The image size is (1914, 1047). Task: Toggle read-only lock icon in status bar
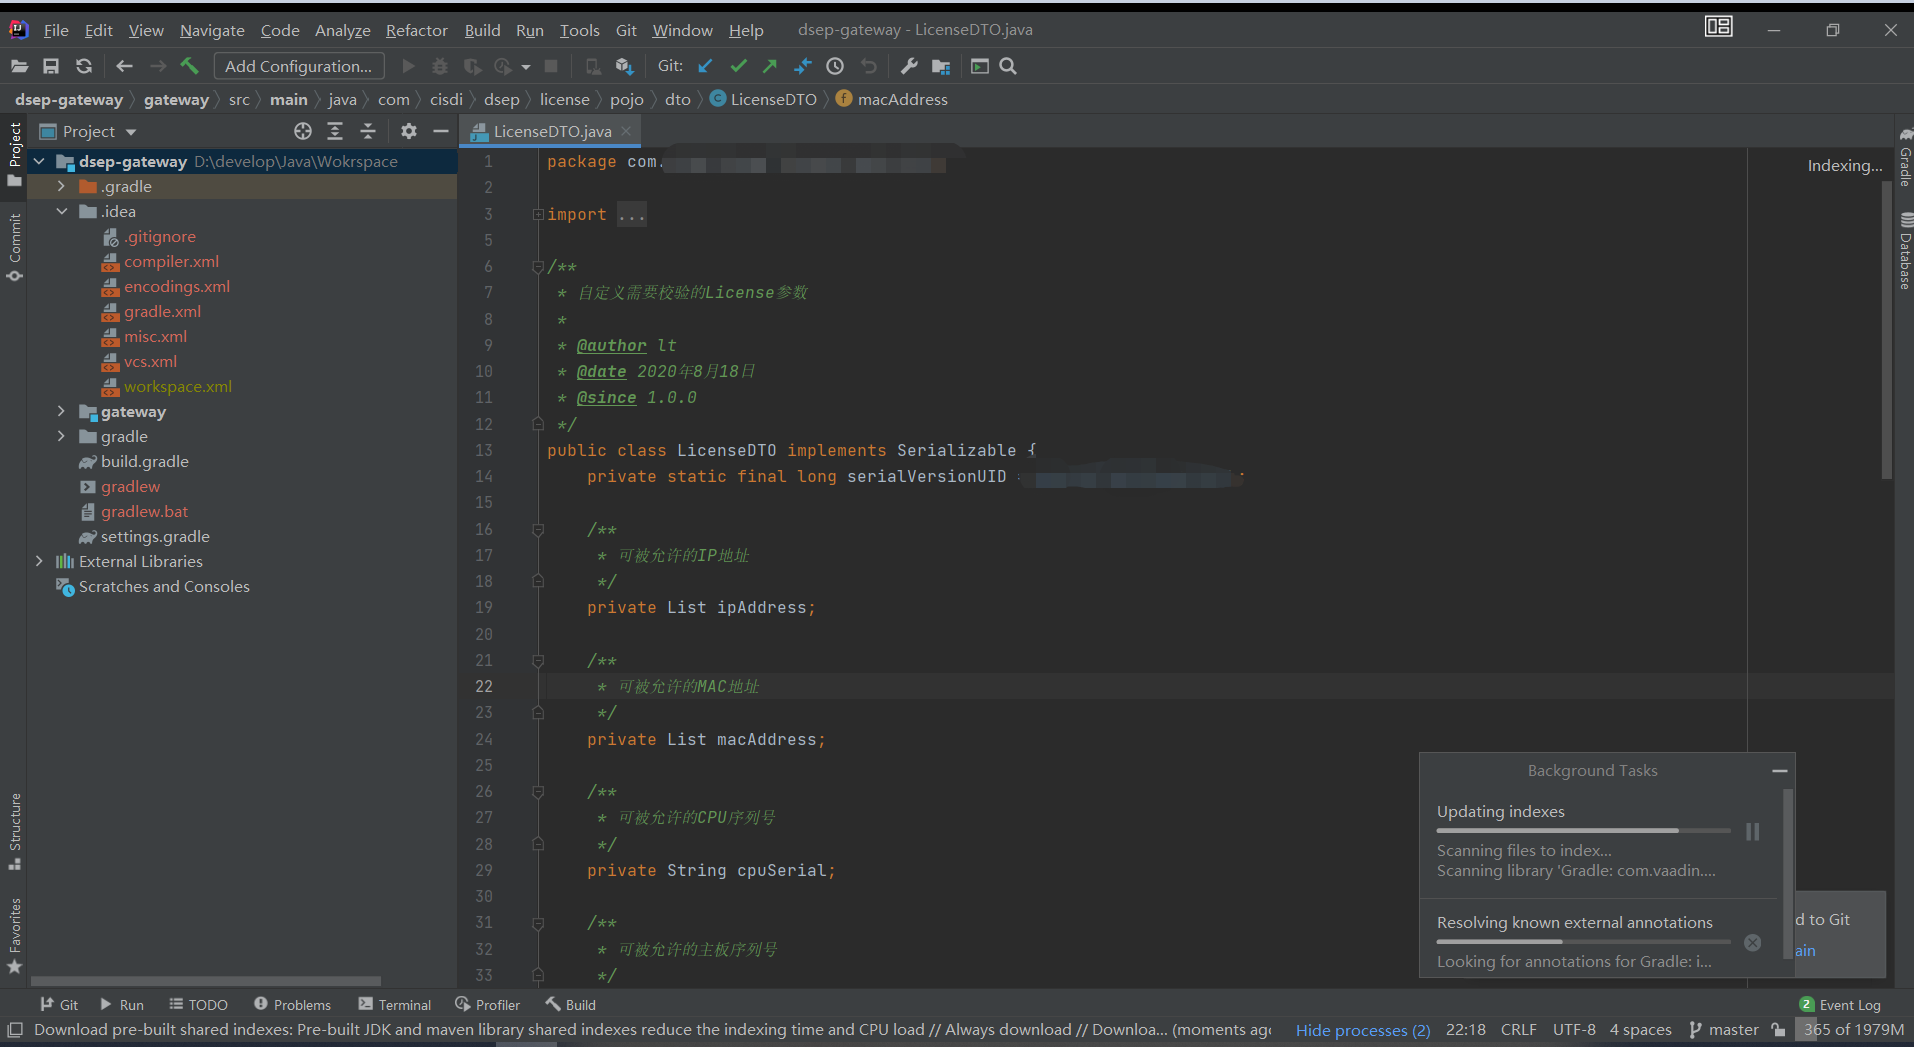pos(1777,1029)
